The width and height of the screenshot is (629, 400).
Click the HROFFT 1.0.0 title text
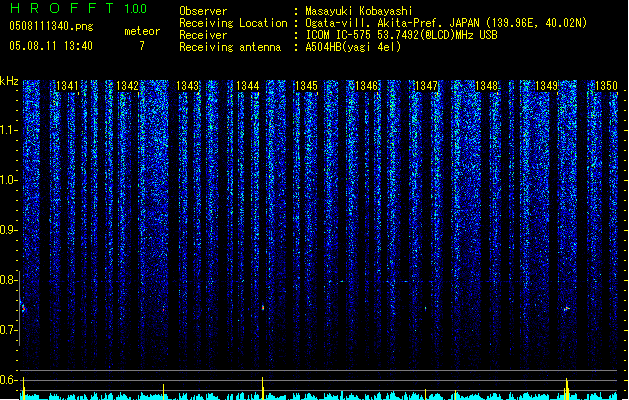tap(79, 8)
